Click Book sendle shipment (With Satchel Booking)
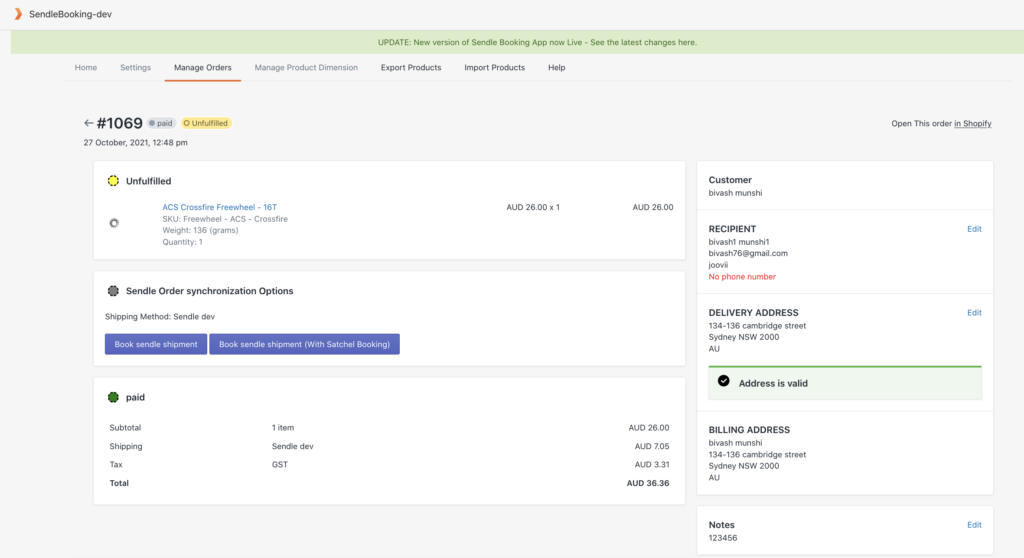This screenshot has height=558, width=1024. tap(304, 344)
